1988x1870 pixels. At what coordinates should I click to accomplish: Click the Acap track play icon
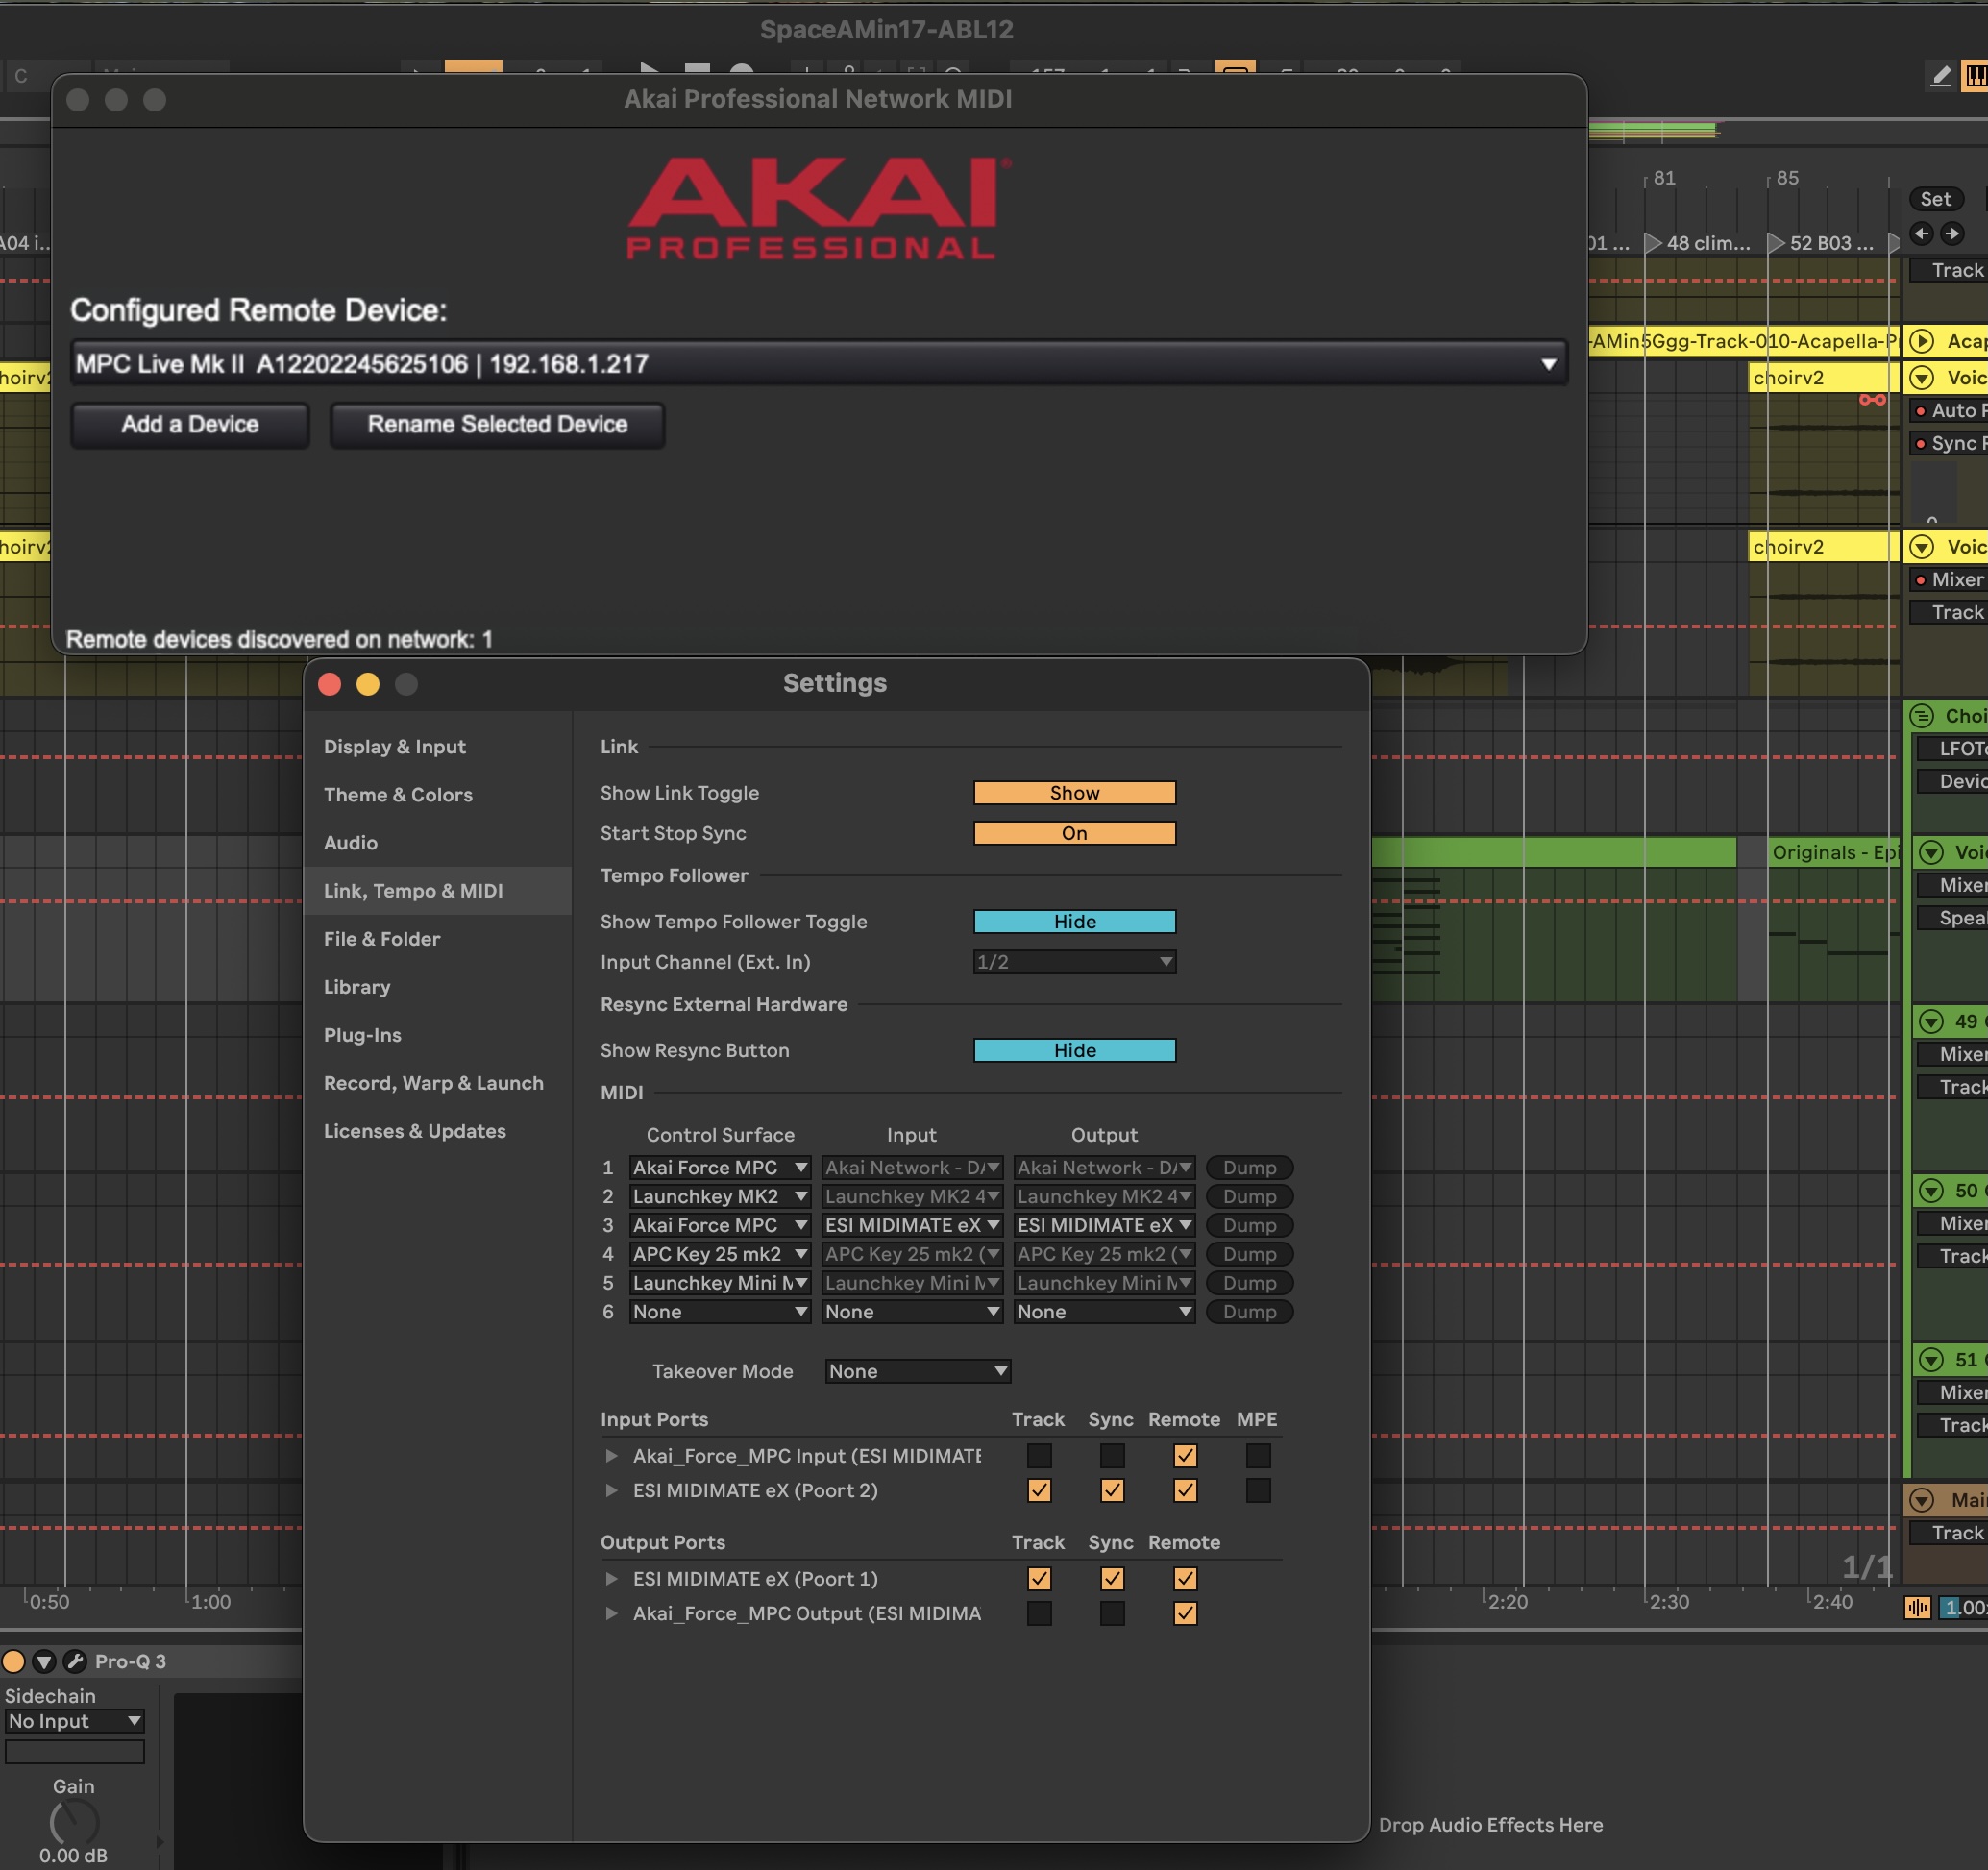pos(1921,341)
